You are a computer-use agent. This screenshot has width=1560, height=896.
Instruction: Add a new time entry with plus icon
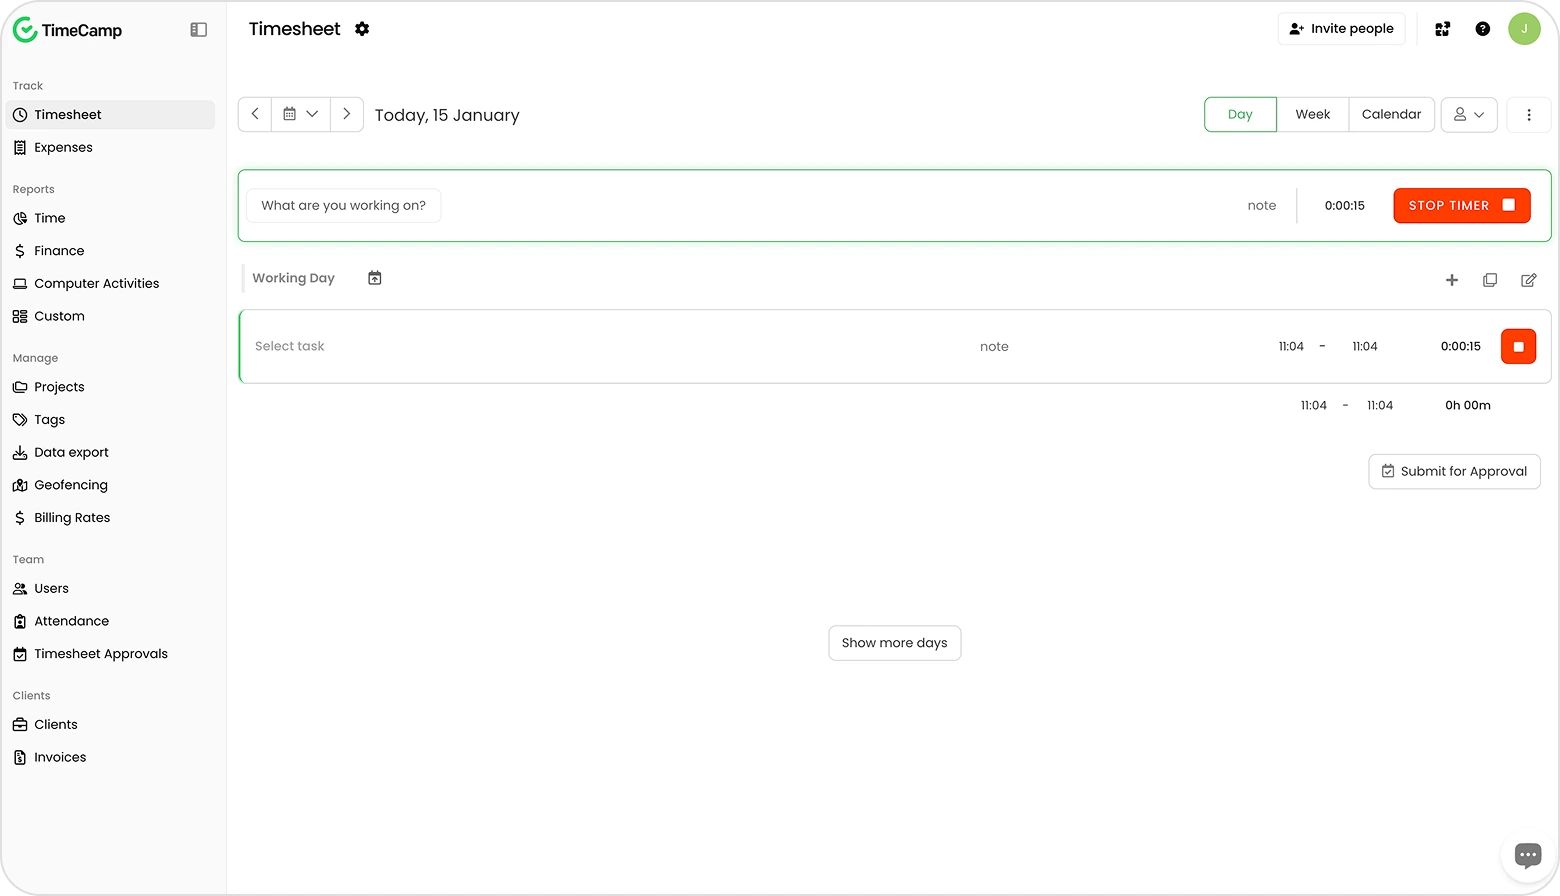pos(1452,280)
